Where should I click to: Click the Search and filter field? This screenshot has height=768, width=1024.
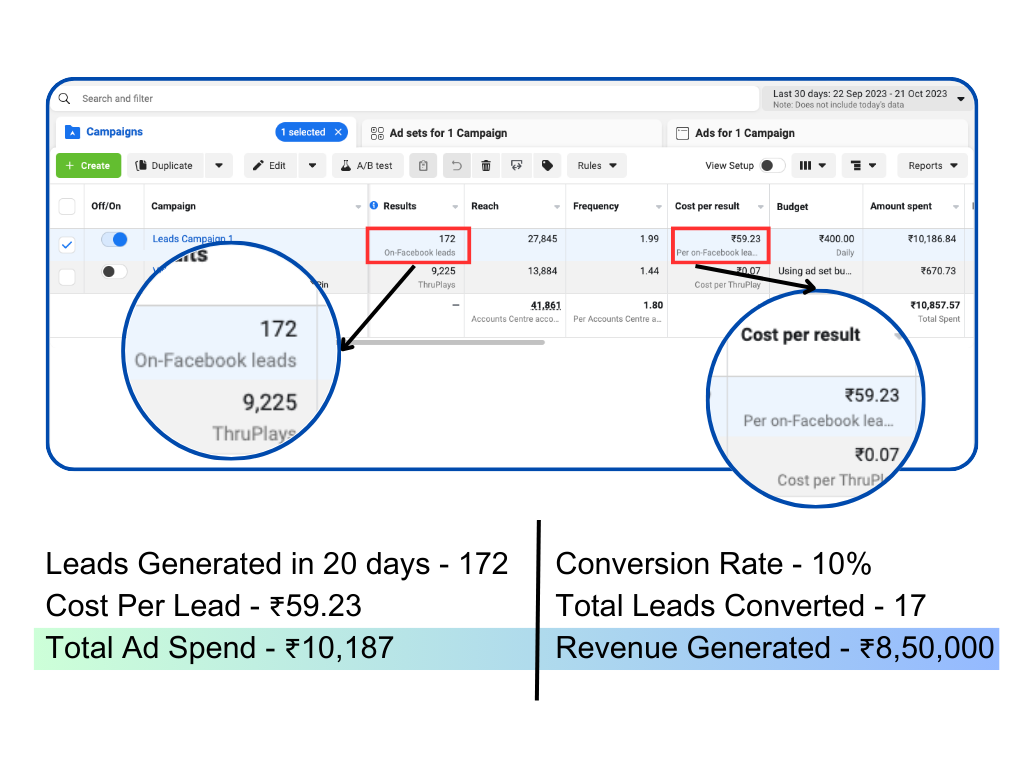tap(400, 98)
